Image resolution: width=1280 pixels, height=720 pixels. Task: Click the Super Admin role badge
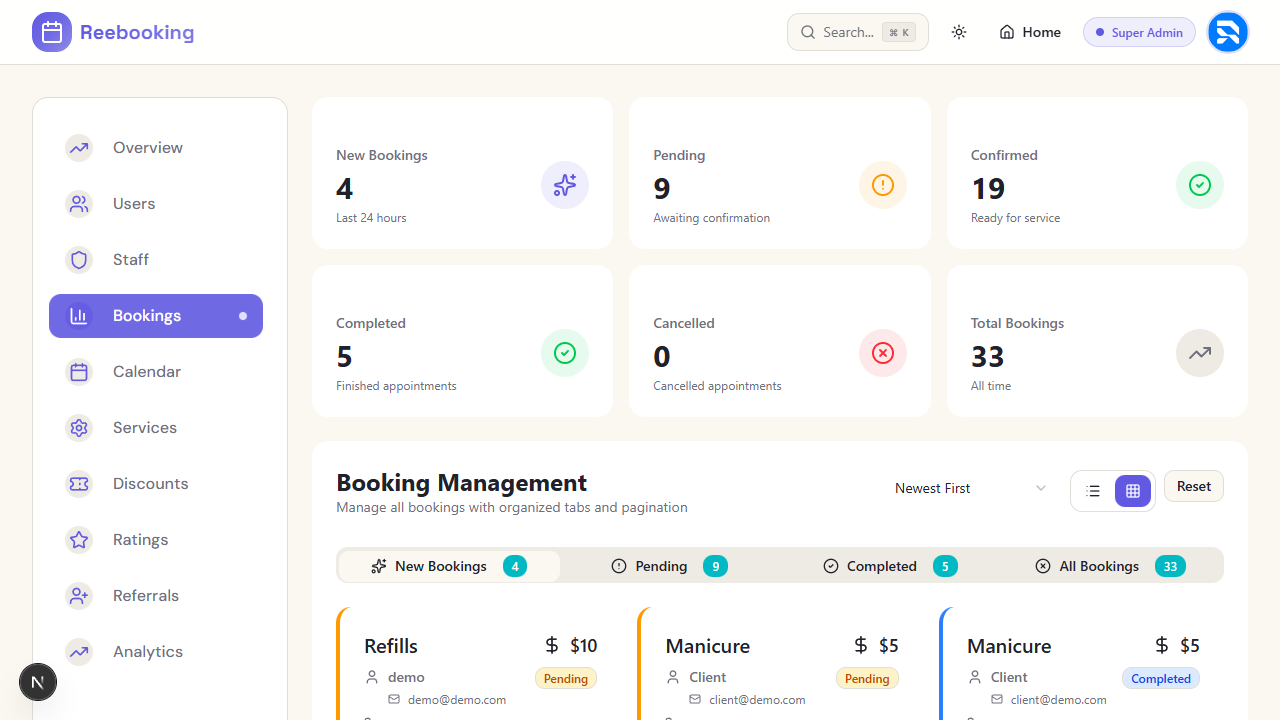click(x=1139, y=32)
